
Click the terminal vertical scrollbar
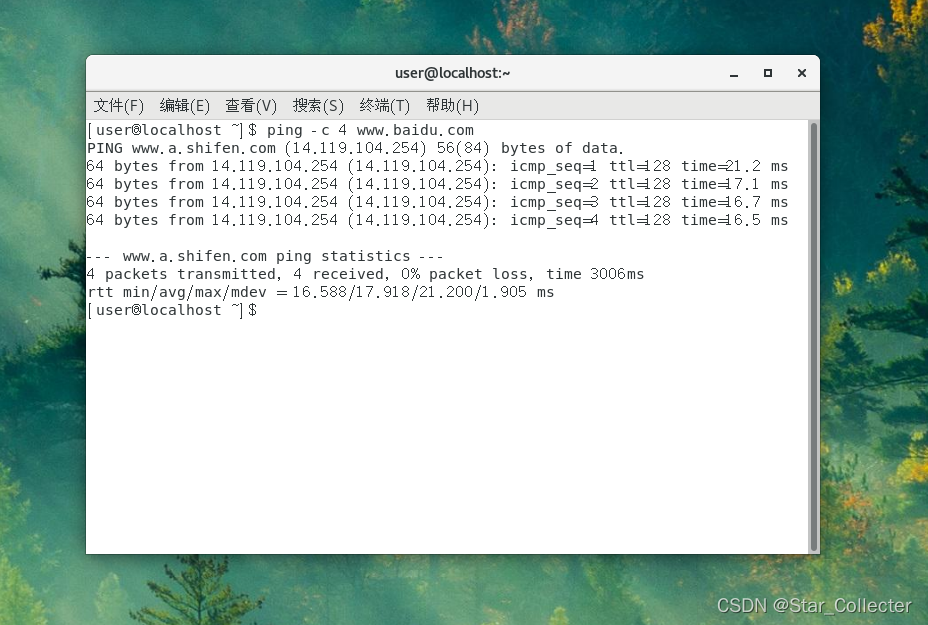point(814,336)
